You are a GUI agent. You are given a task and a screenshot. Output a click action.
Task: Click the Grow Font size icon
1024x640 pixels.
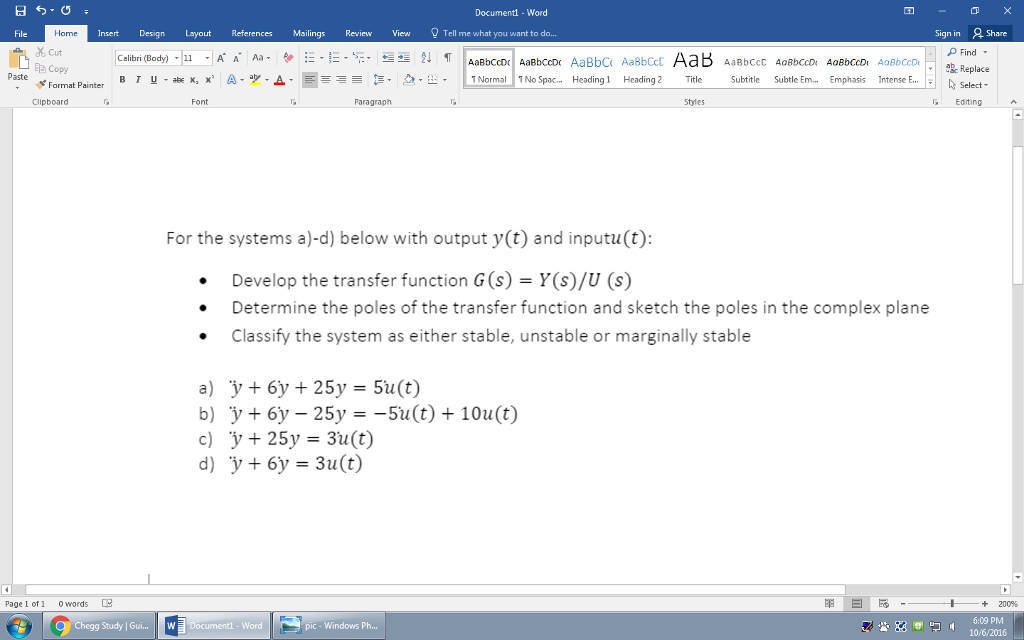click(220, 58)
